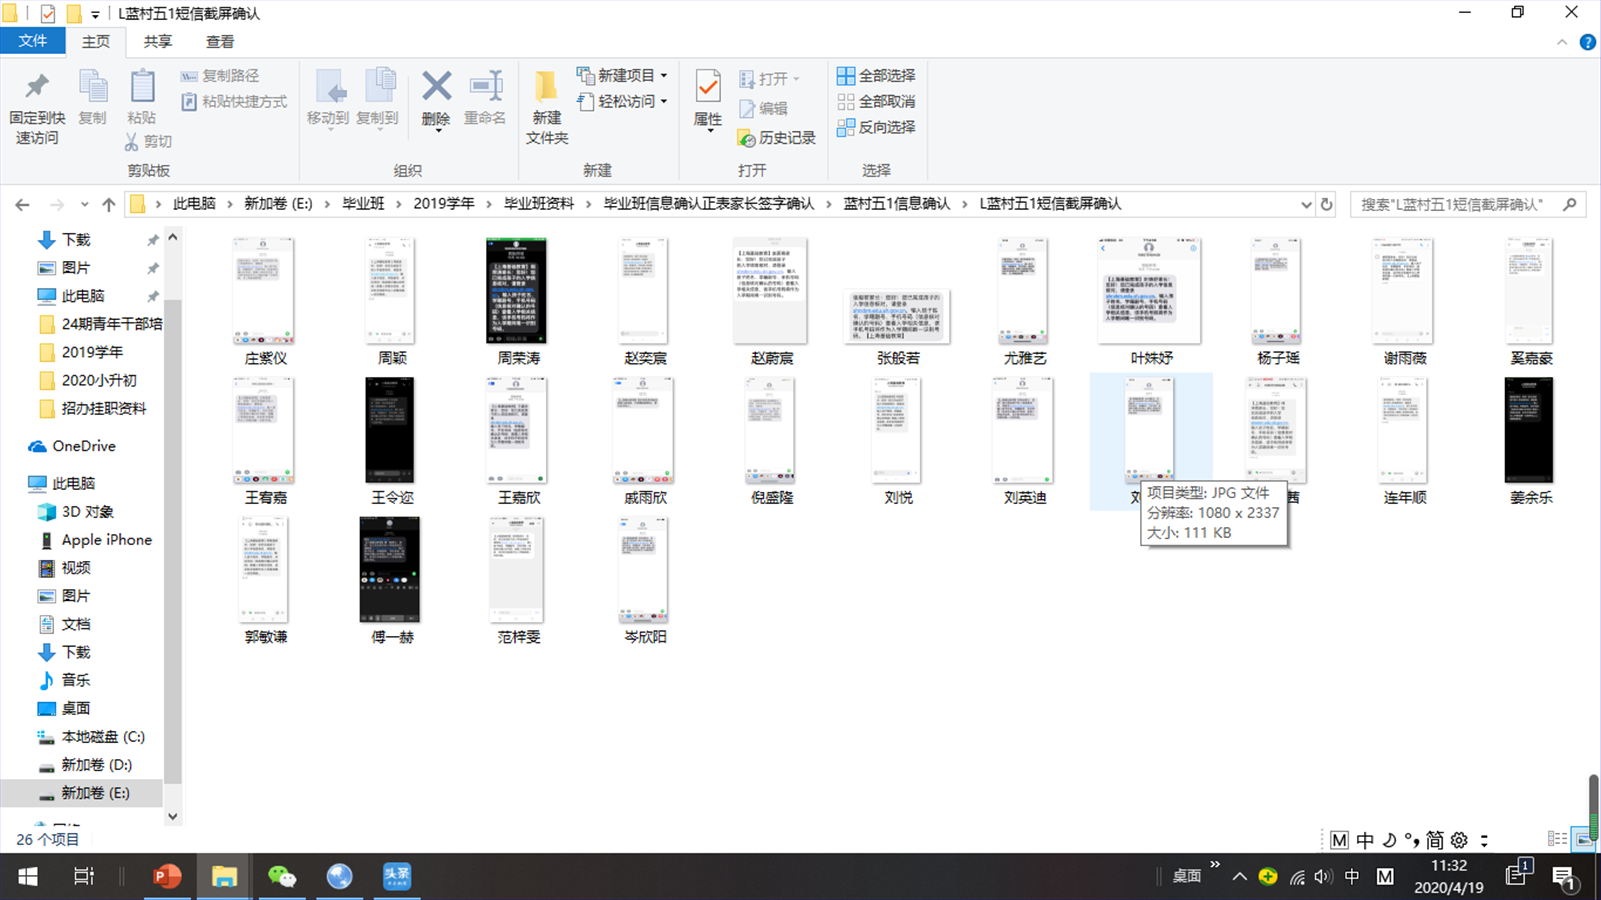Viewport: 1601px width, 900px height.
Task: Click Invert Selection (反向选择)
Action: click(876, 128)
